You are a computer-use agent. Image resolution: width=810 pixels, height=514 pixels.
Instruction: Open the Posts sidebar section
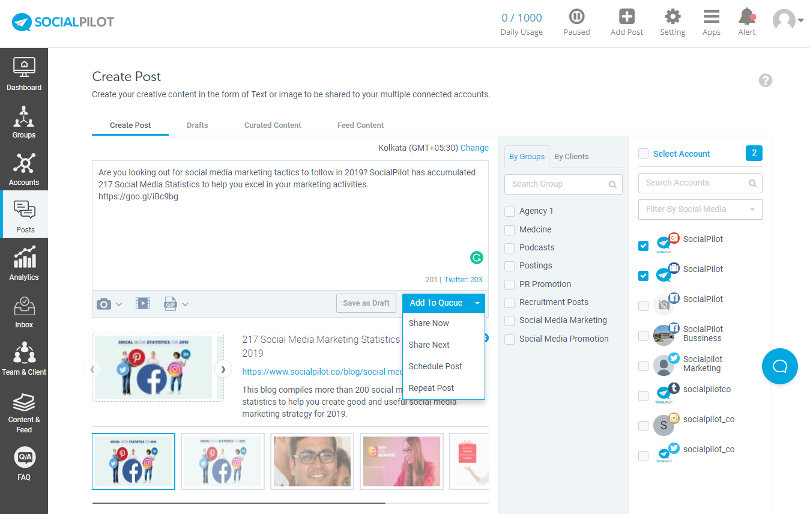[x=24, y=215]
